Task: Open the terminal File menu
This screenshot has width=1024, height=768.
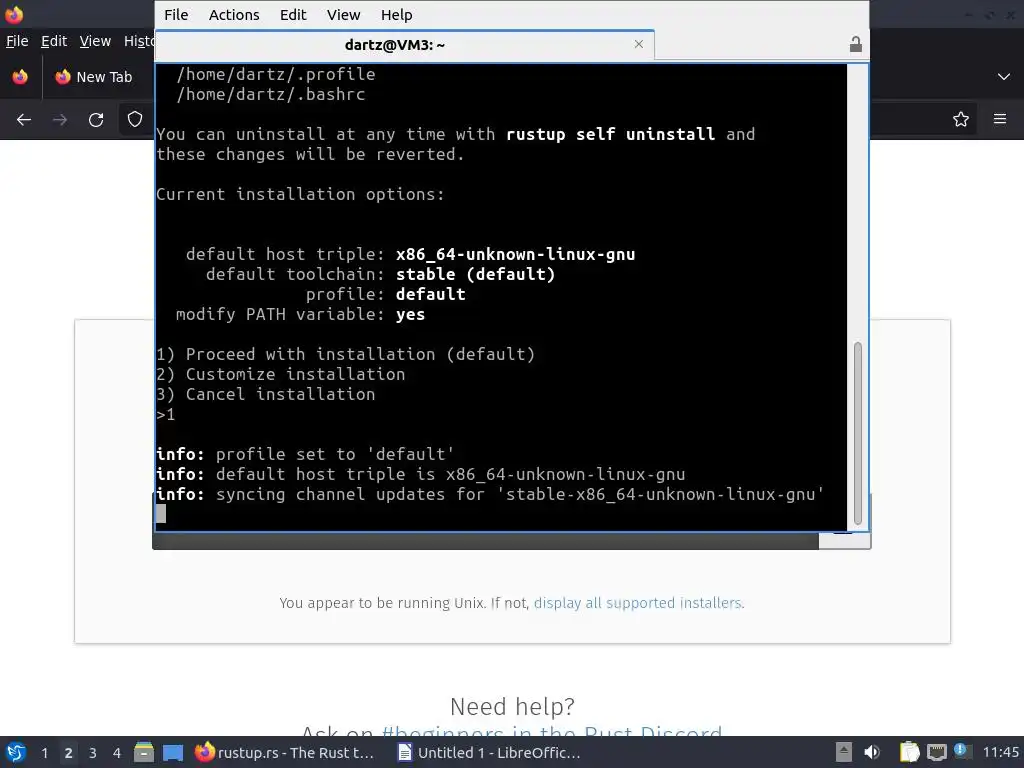Action: [x=176, y=15]
